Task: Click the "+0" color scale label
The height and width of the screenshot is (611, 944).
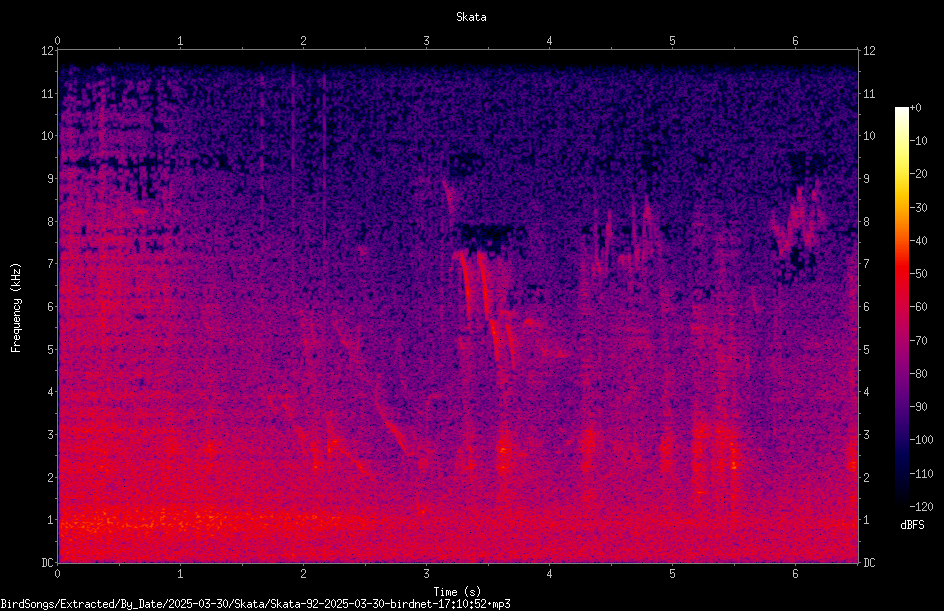Action: (x=916, y=108)
